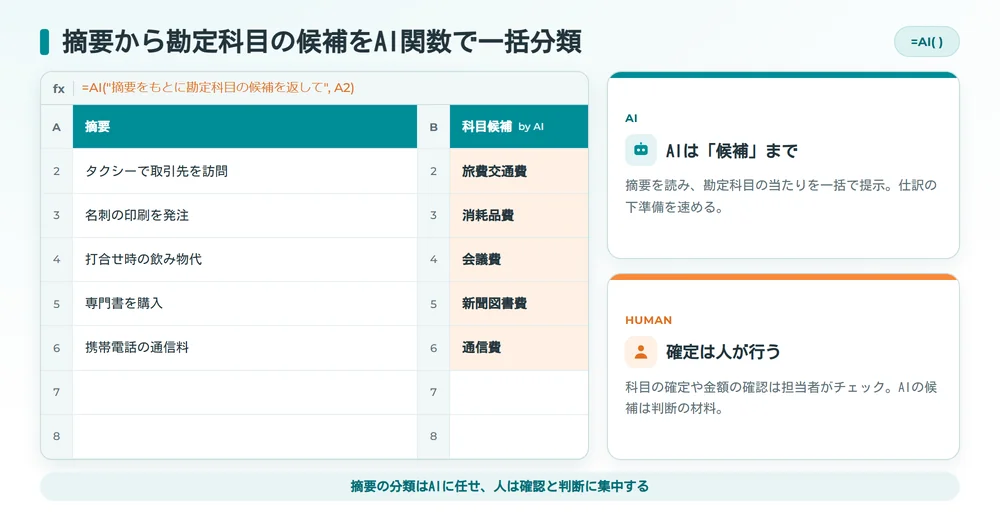1000x523 pixels.
Task: Click the slide title 摘要から勘定科目の候補
Action: point(321,42)
